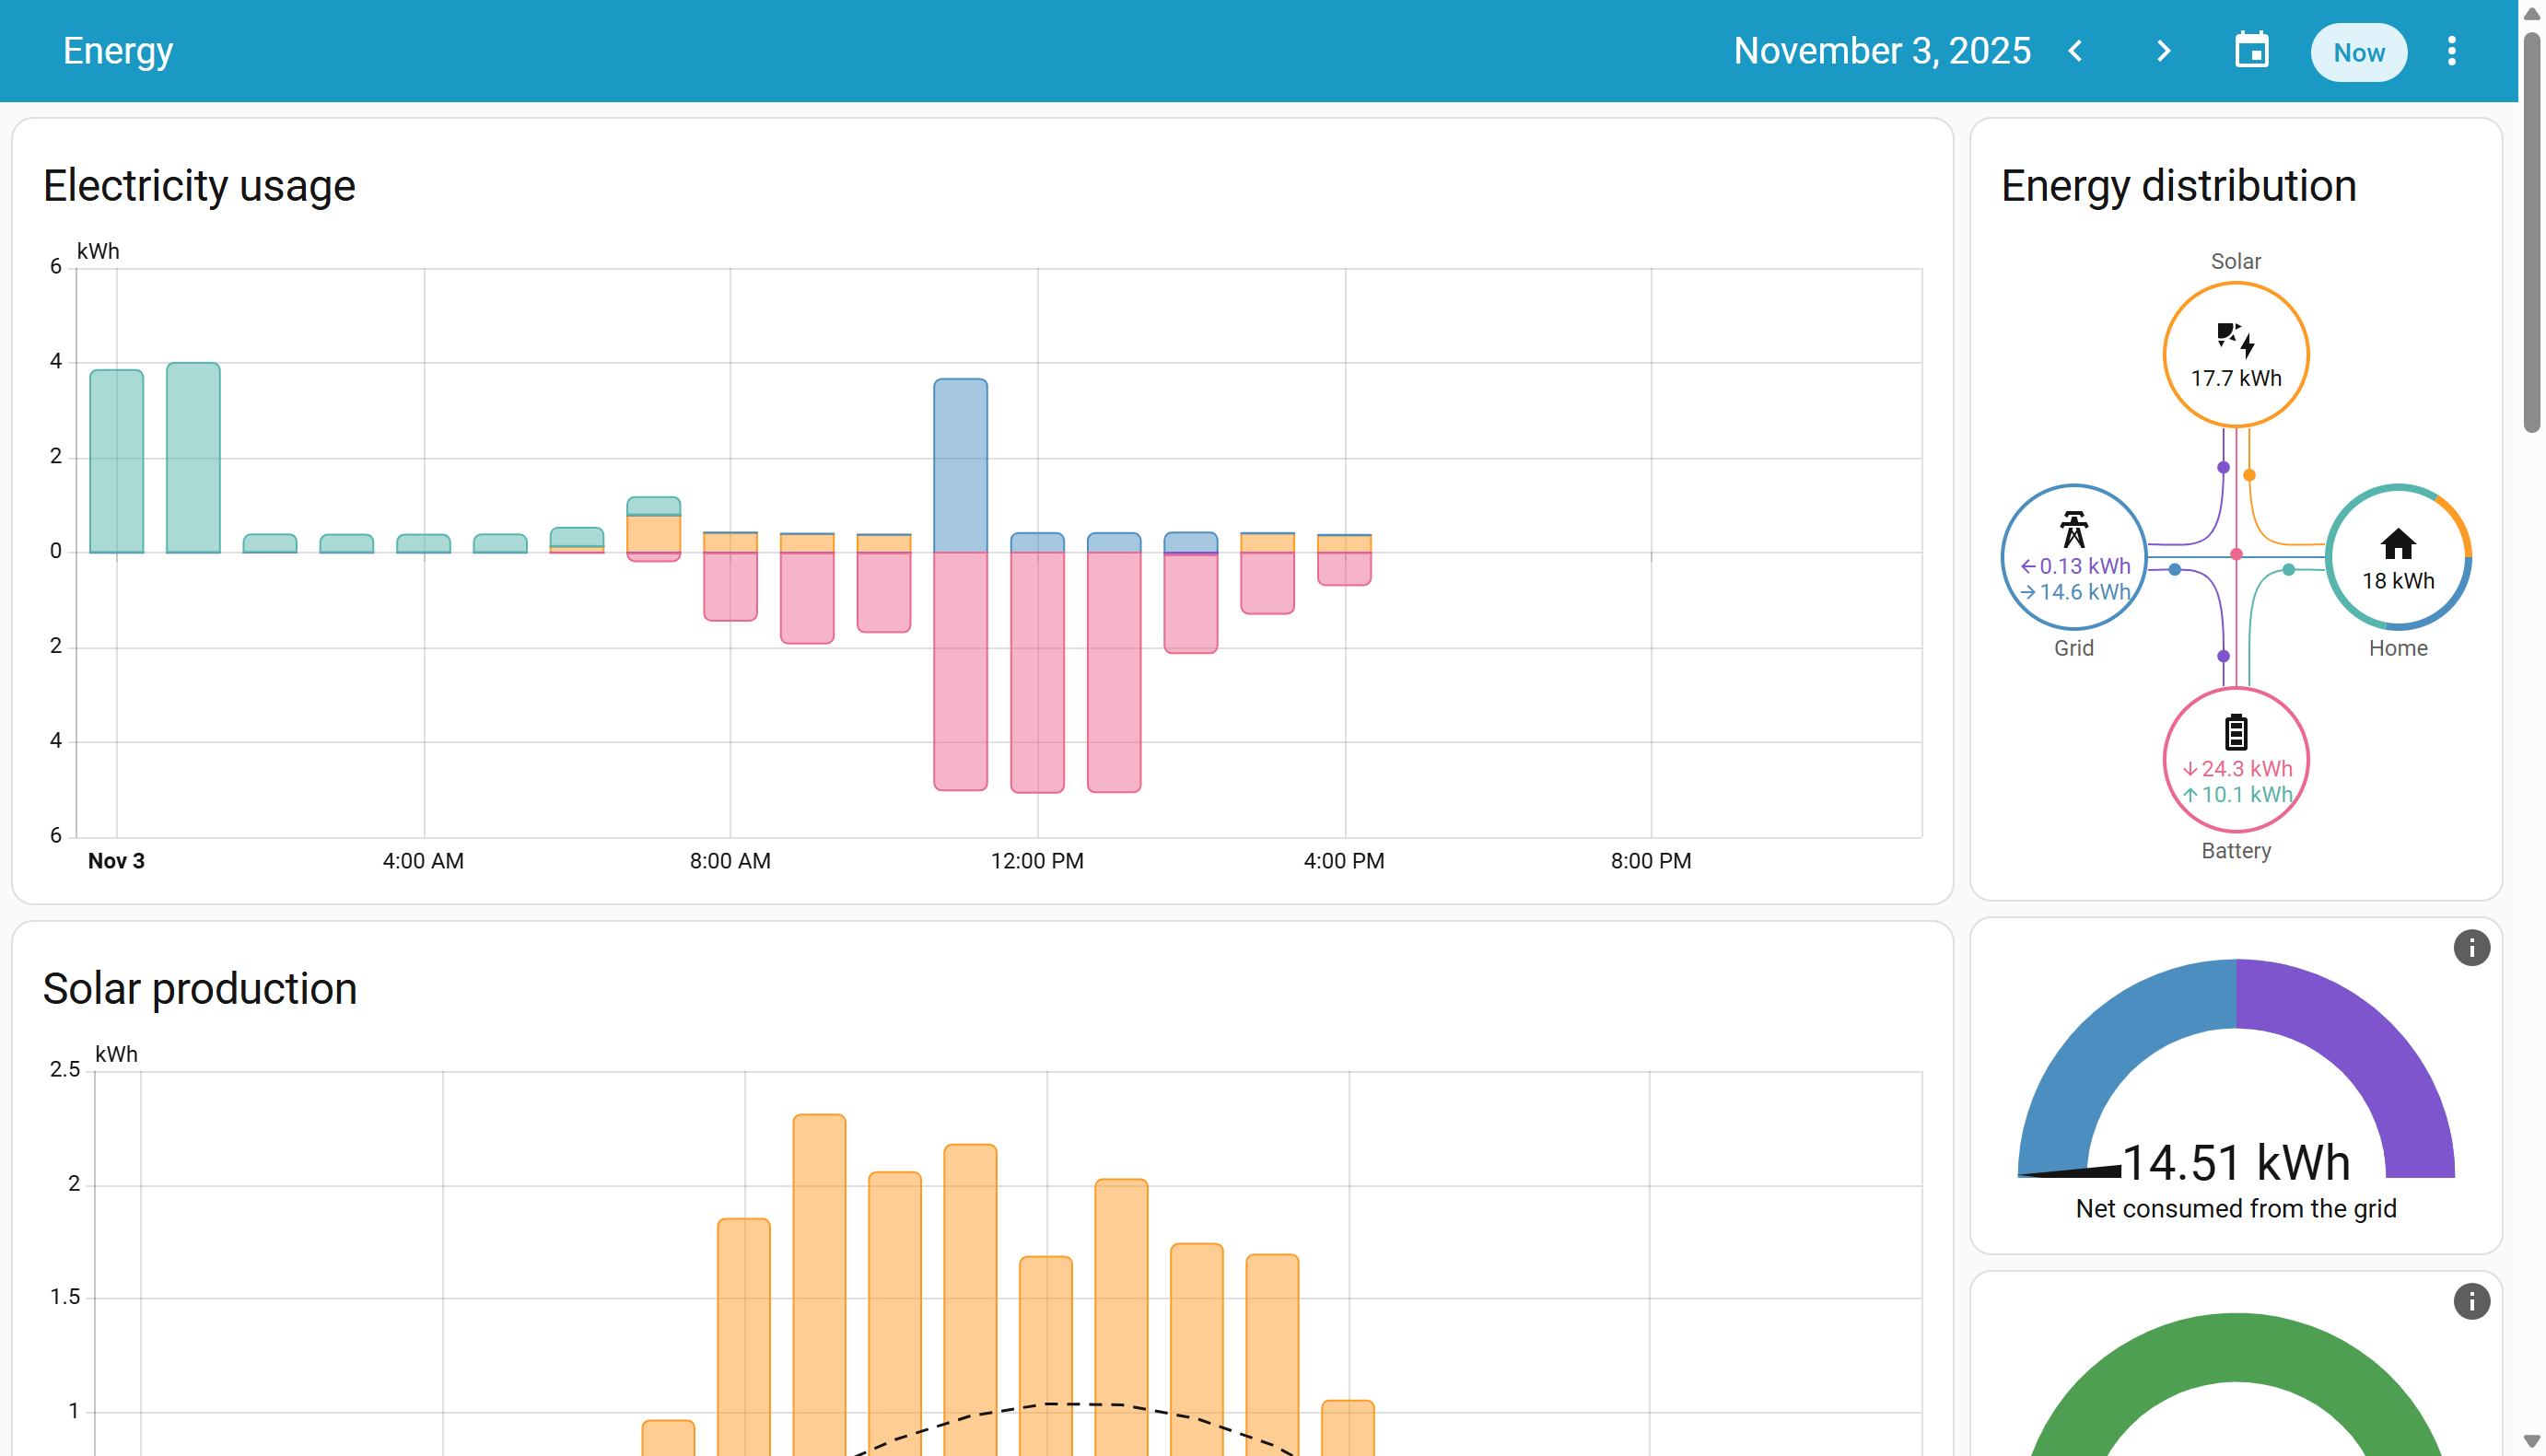Click the Now button

2357,52
